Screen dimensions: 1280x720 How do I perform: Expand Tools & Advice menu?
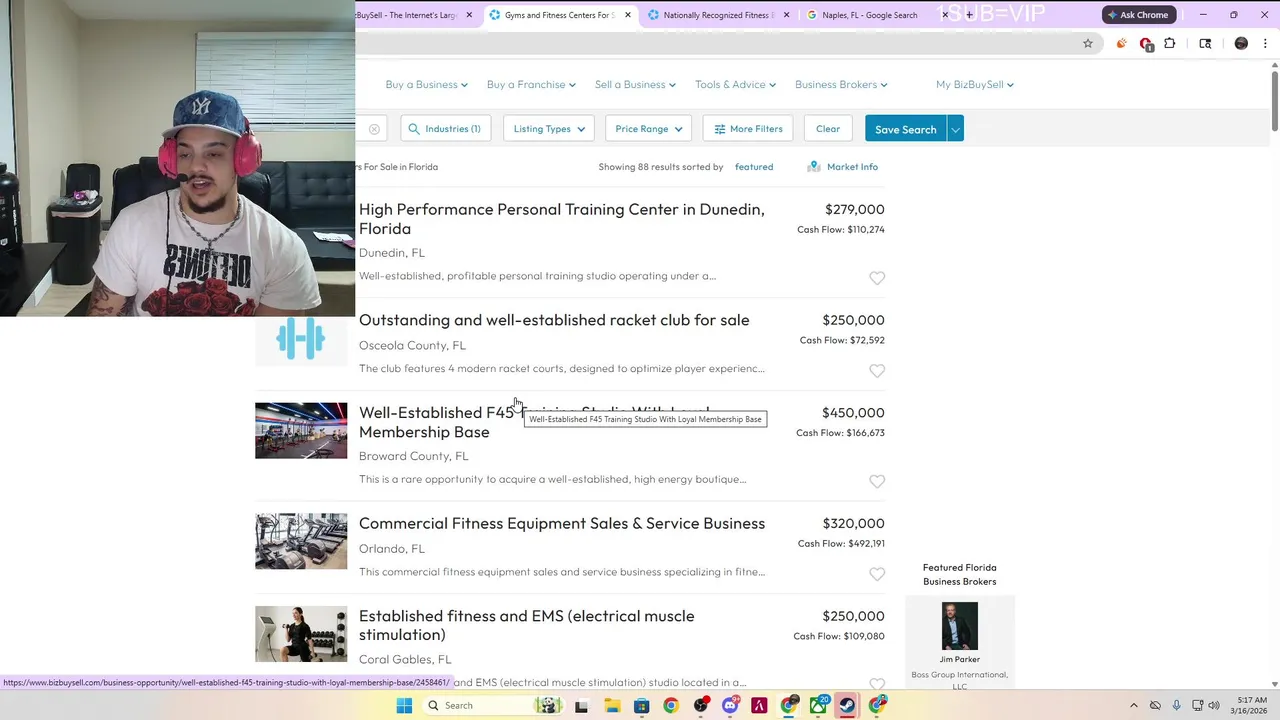pos(735,84)
